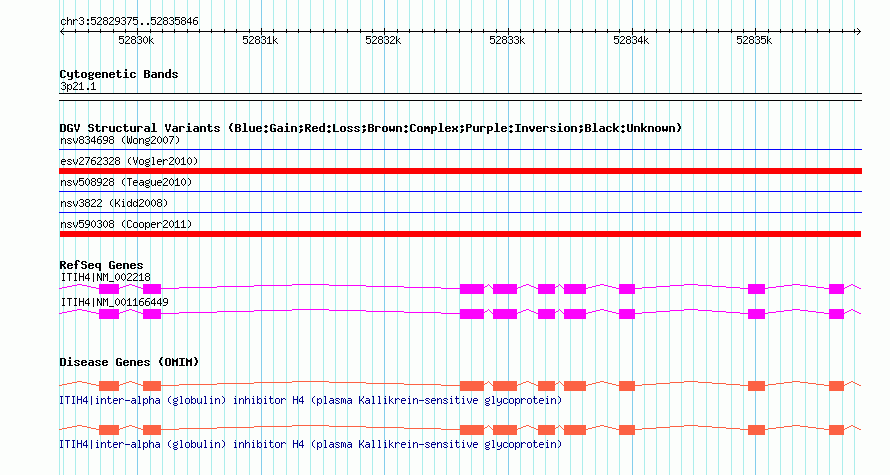Click the 52831k ruler label
This screenshot has width=890, height=475.
pos(260,40)
